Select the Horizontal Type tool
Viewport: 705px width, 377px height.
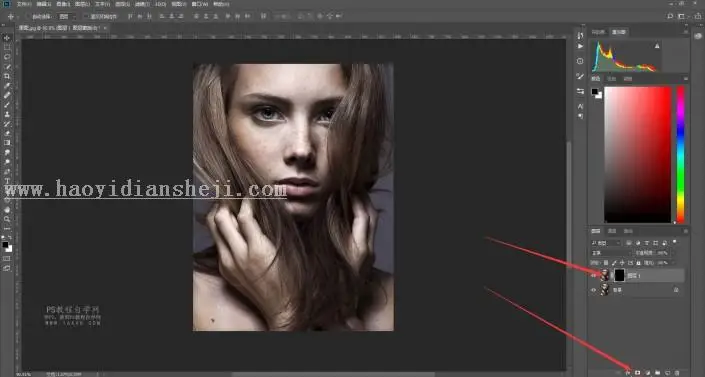click(7, 181)
